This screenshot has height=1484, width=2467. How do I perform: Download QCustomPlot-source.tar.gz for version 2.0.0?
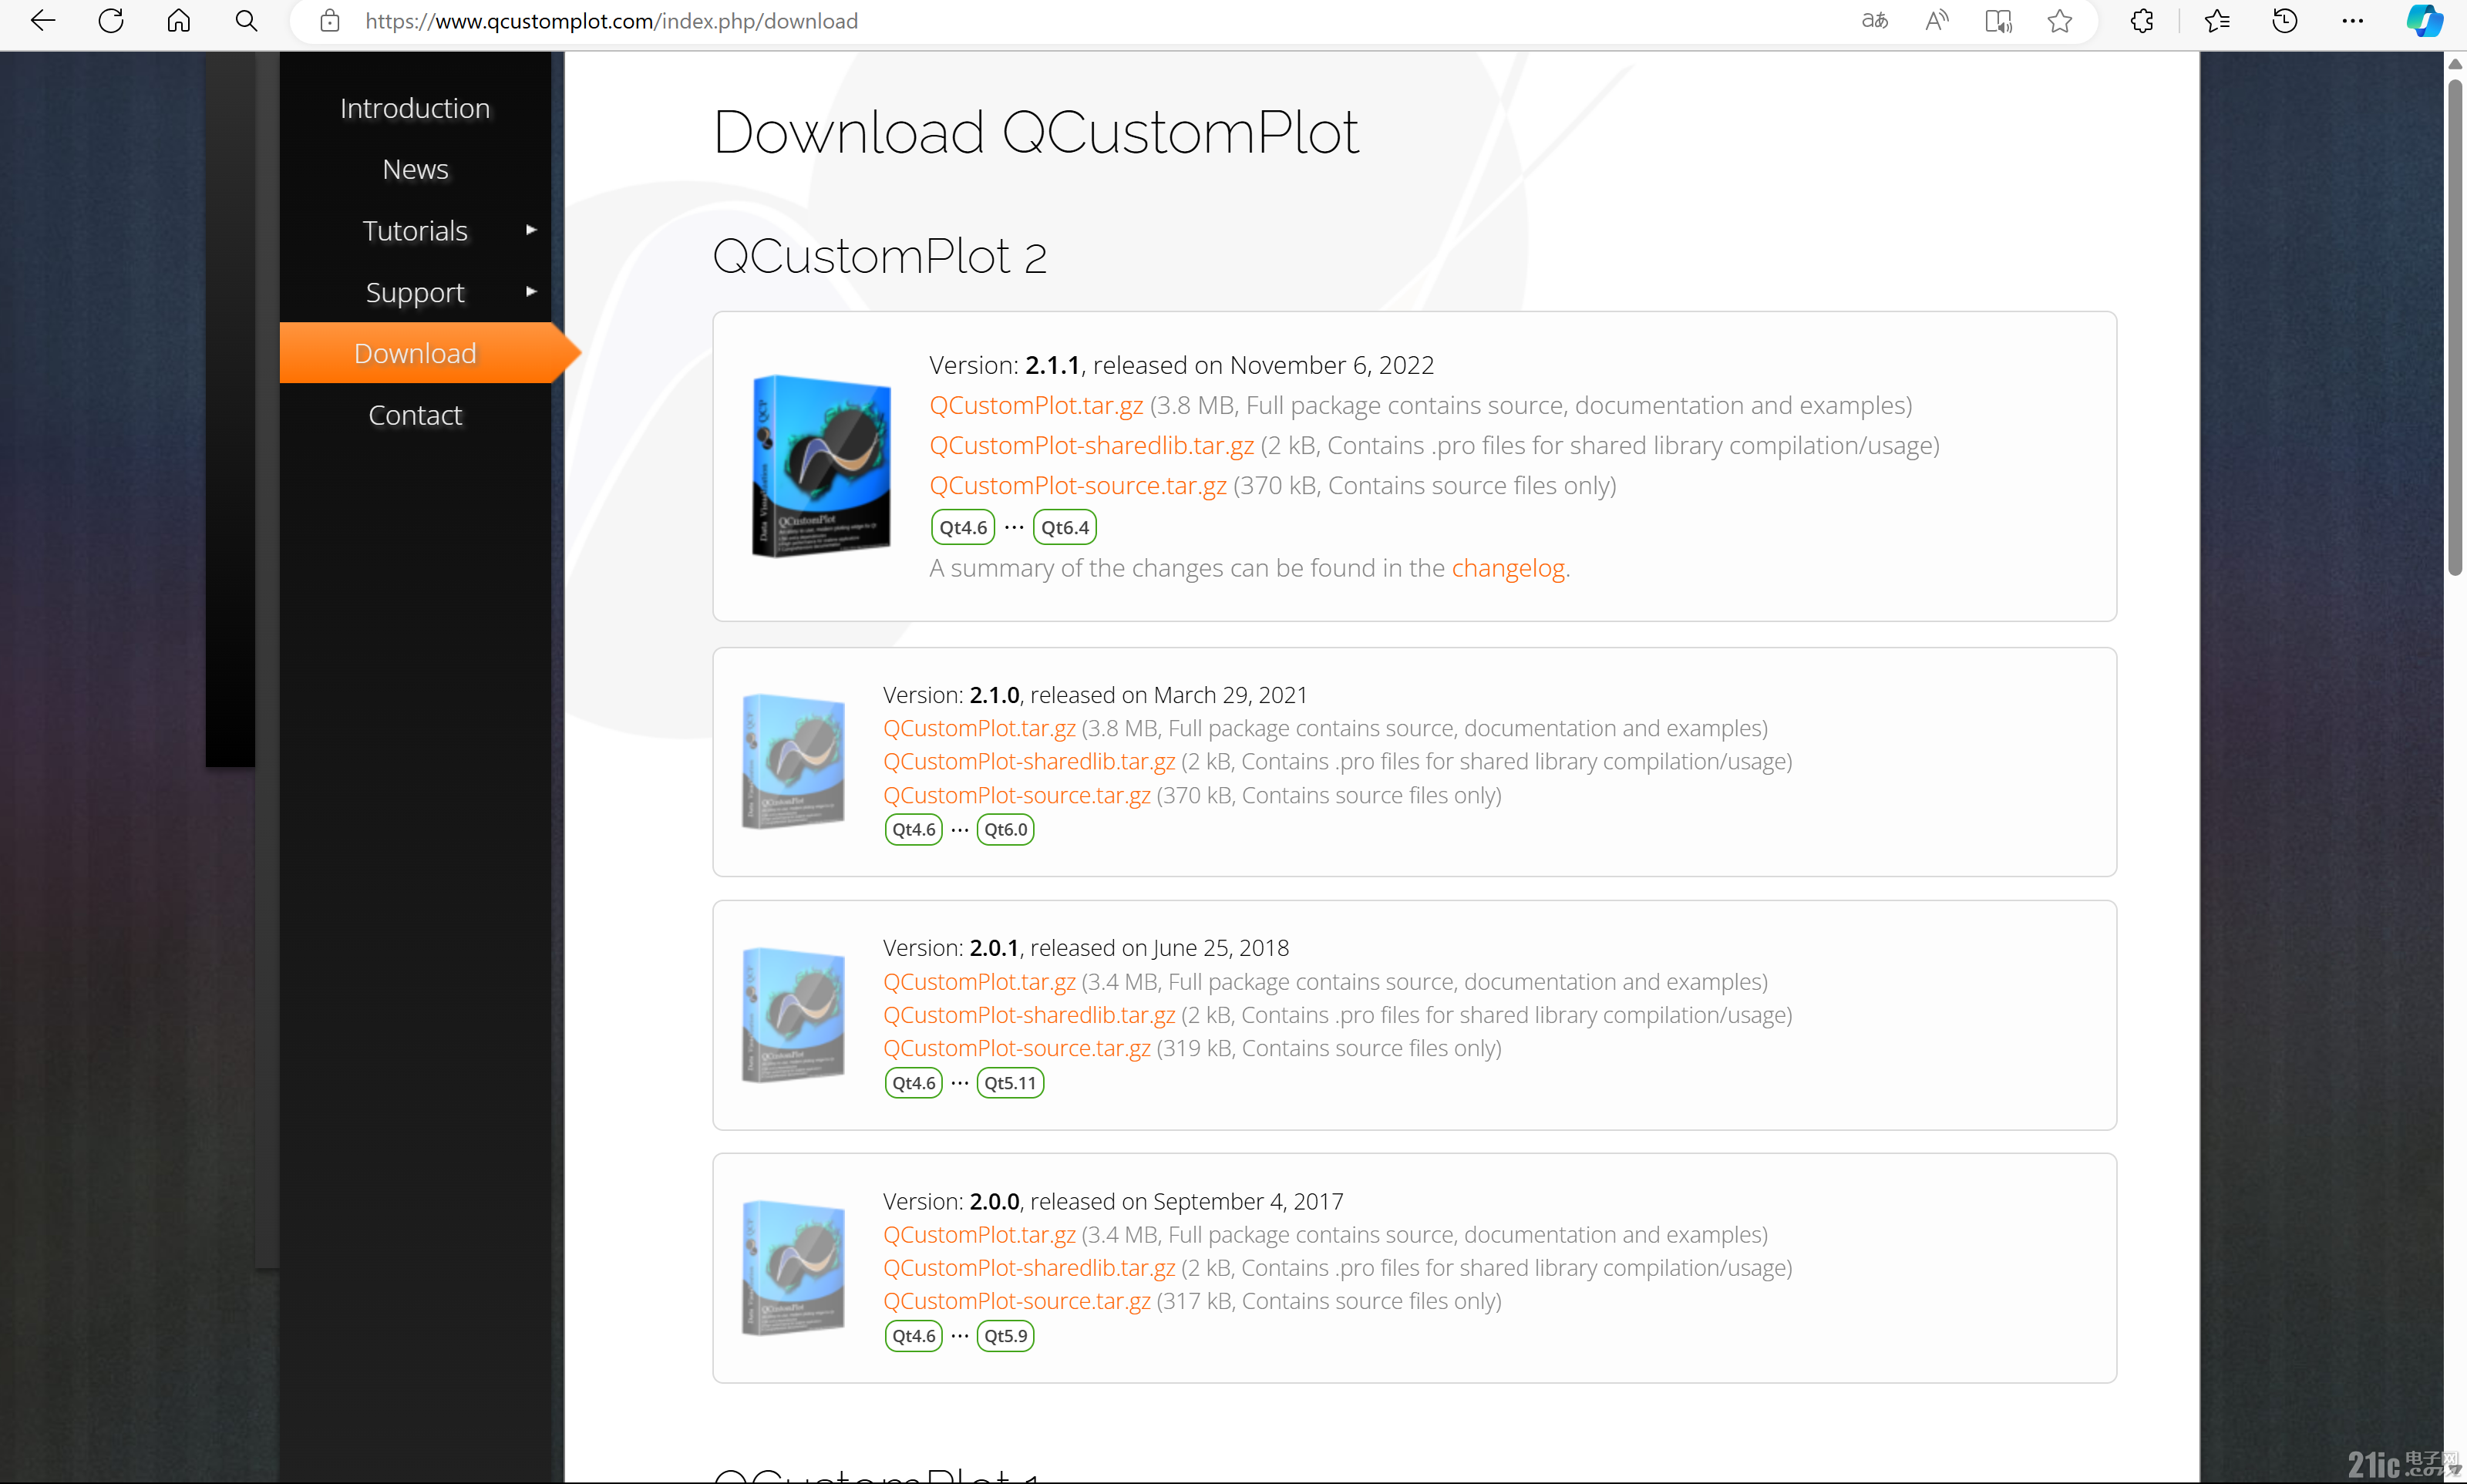point(1017,1301)
